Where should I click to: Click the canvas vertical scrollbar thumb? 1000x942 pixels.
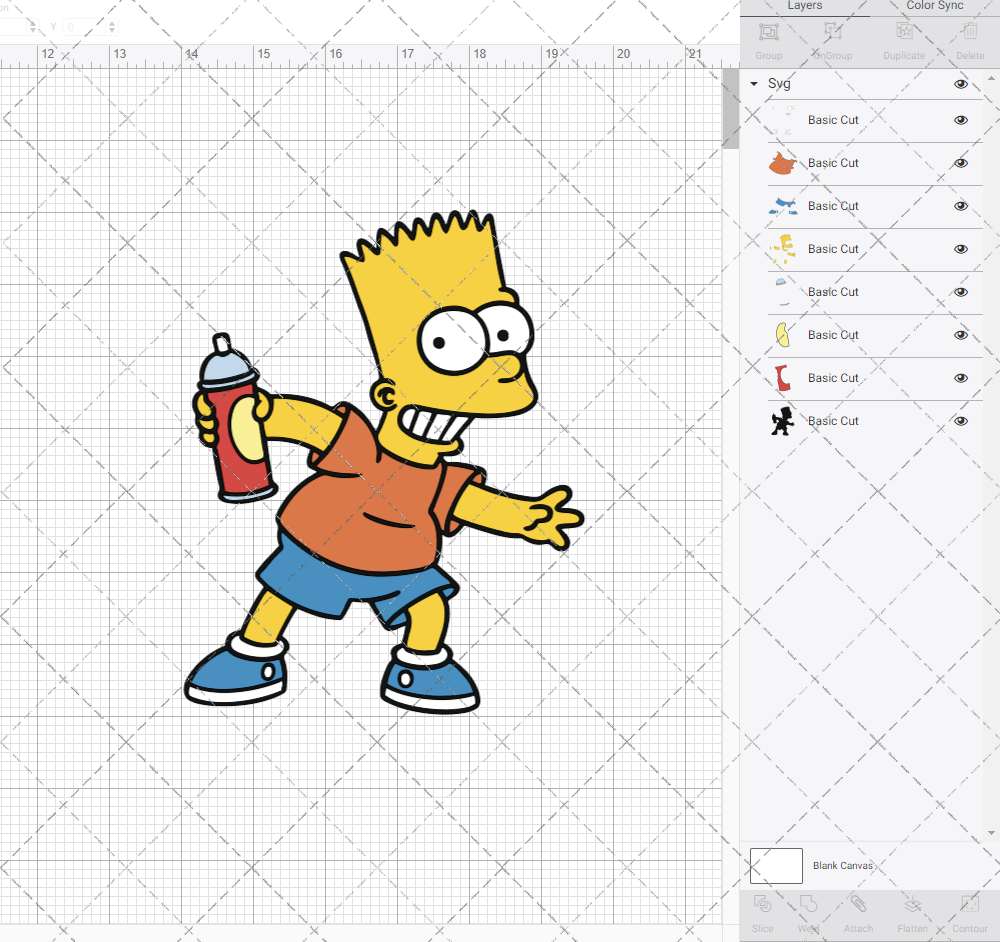pos(730,108)
